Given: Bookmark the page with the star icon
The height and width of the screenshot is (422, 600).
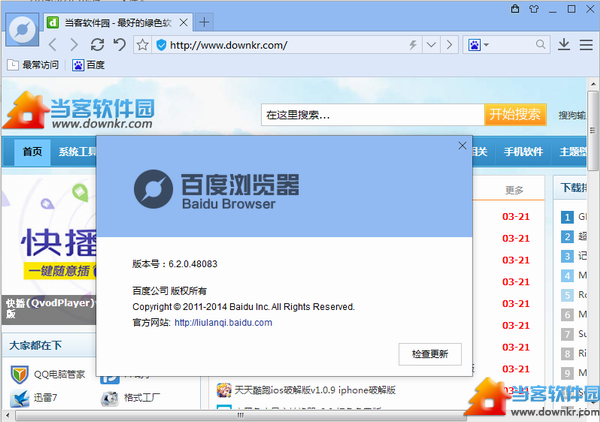Looking at the screenshot, I should click(x=142, y=45).
